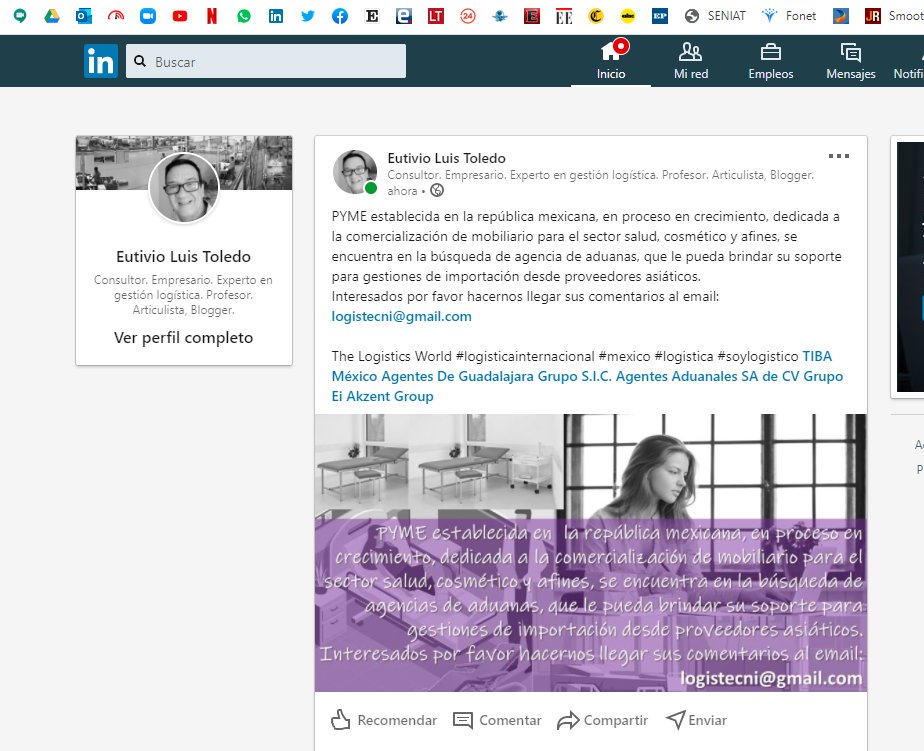Click the Buscar search field

[266, 61]
